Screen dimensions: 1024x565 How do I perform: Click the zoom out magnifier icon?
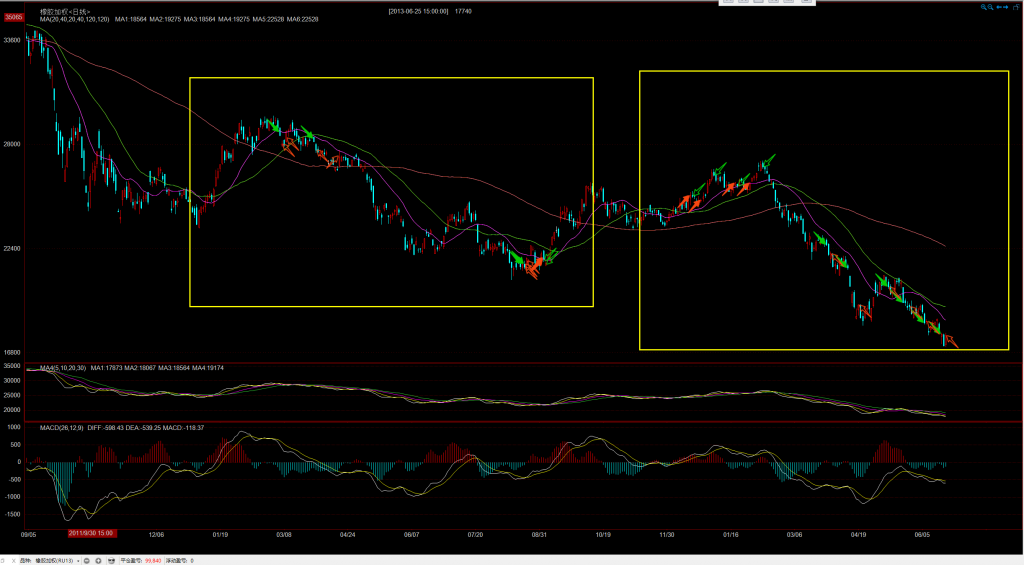(x=990, y=7)
